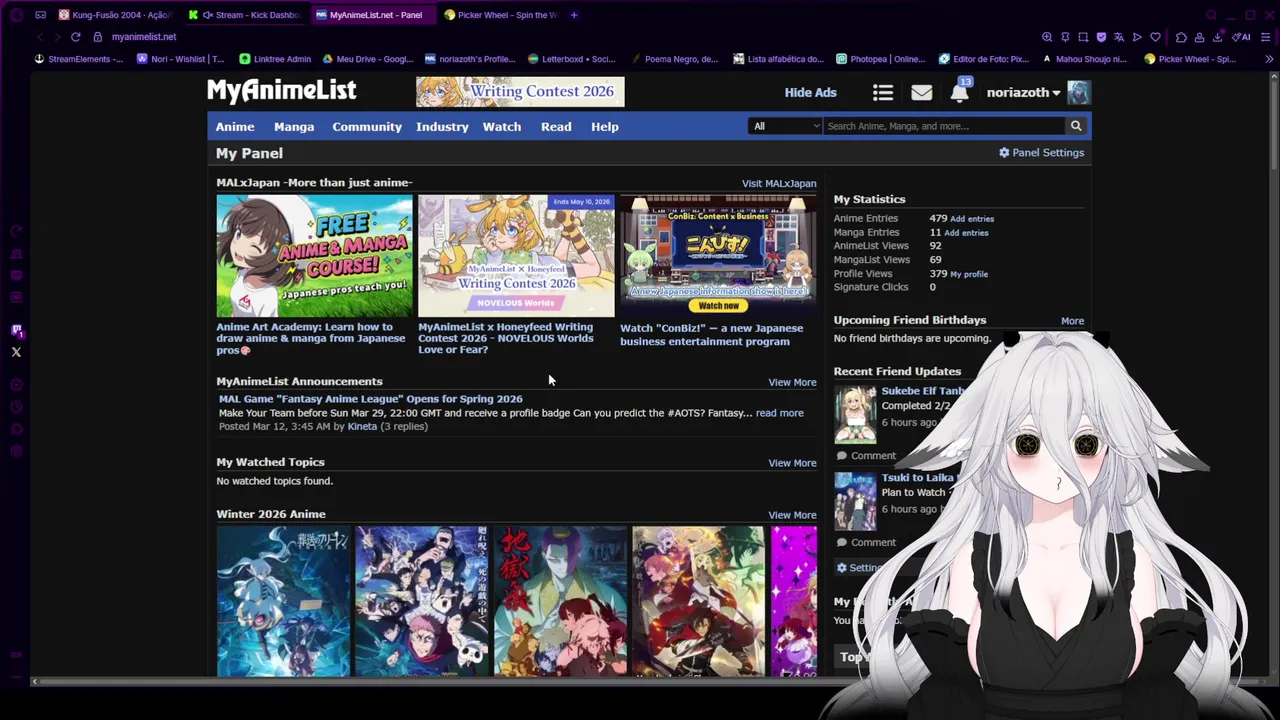
Task: Add entries next to Anime Entries
Action: 972,219
